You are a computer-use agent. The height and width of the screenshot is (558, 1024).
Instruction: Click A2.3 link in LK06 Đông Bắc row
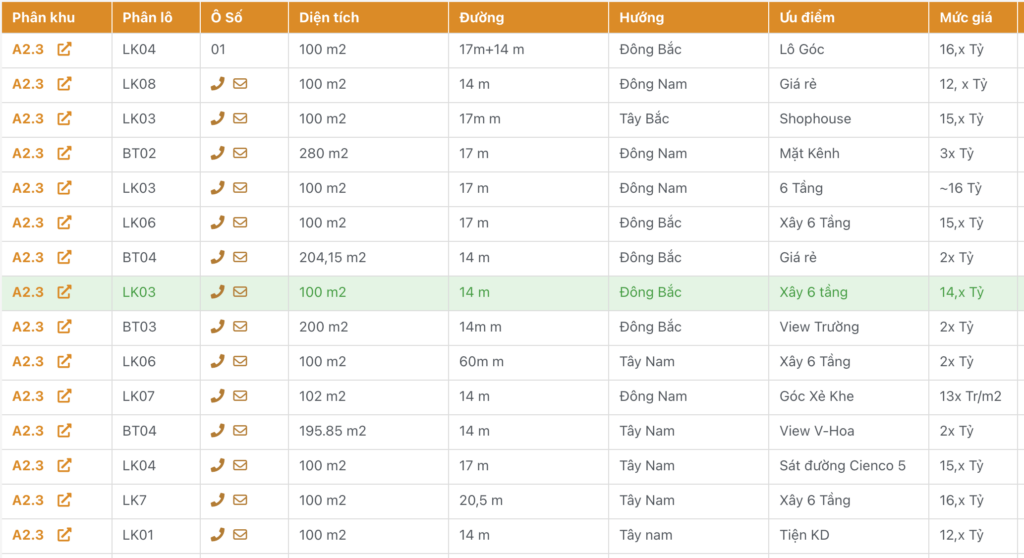(x=28, y=223)
